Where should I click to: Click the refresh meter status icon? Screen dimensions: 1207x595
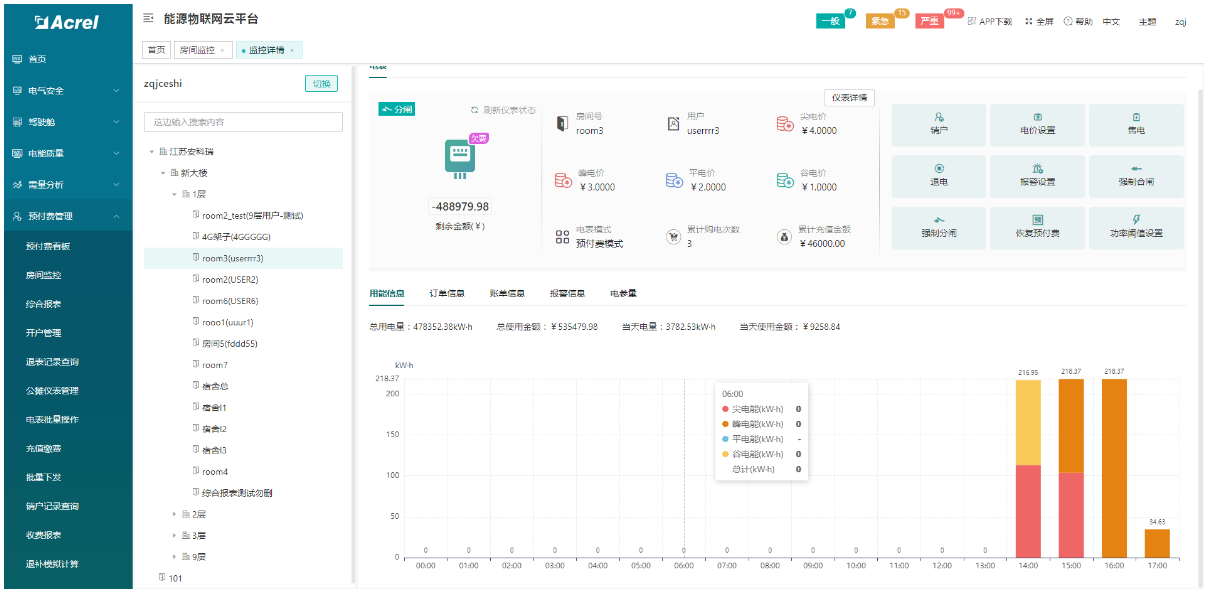[475, 110]
